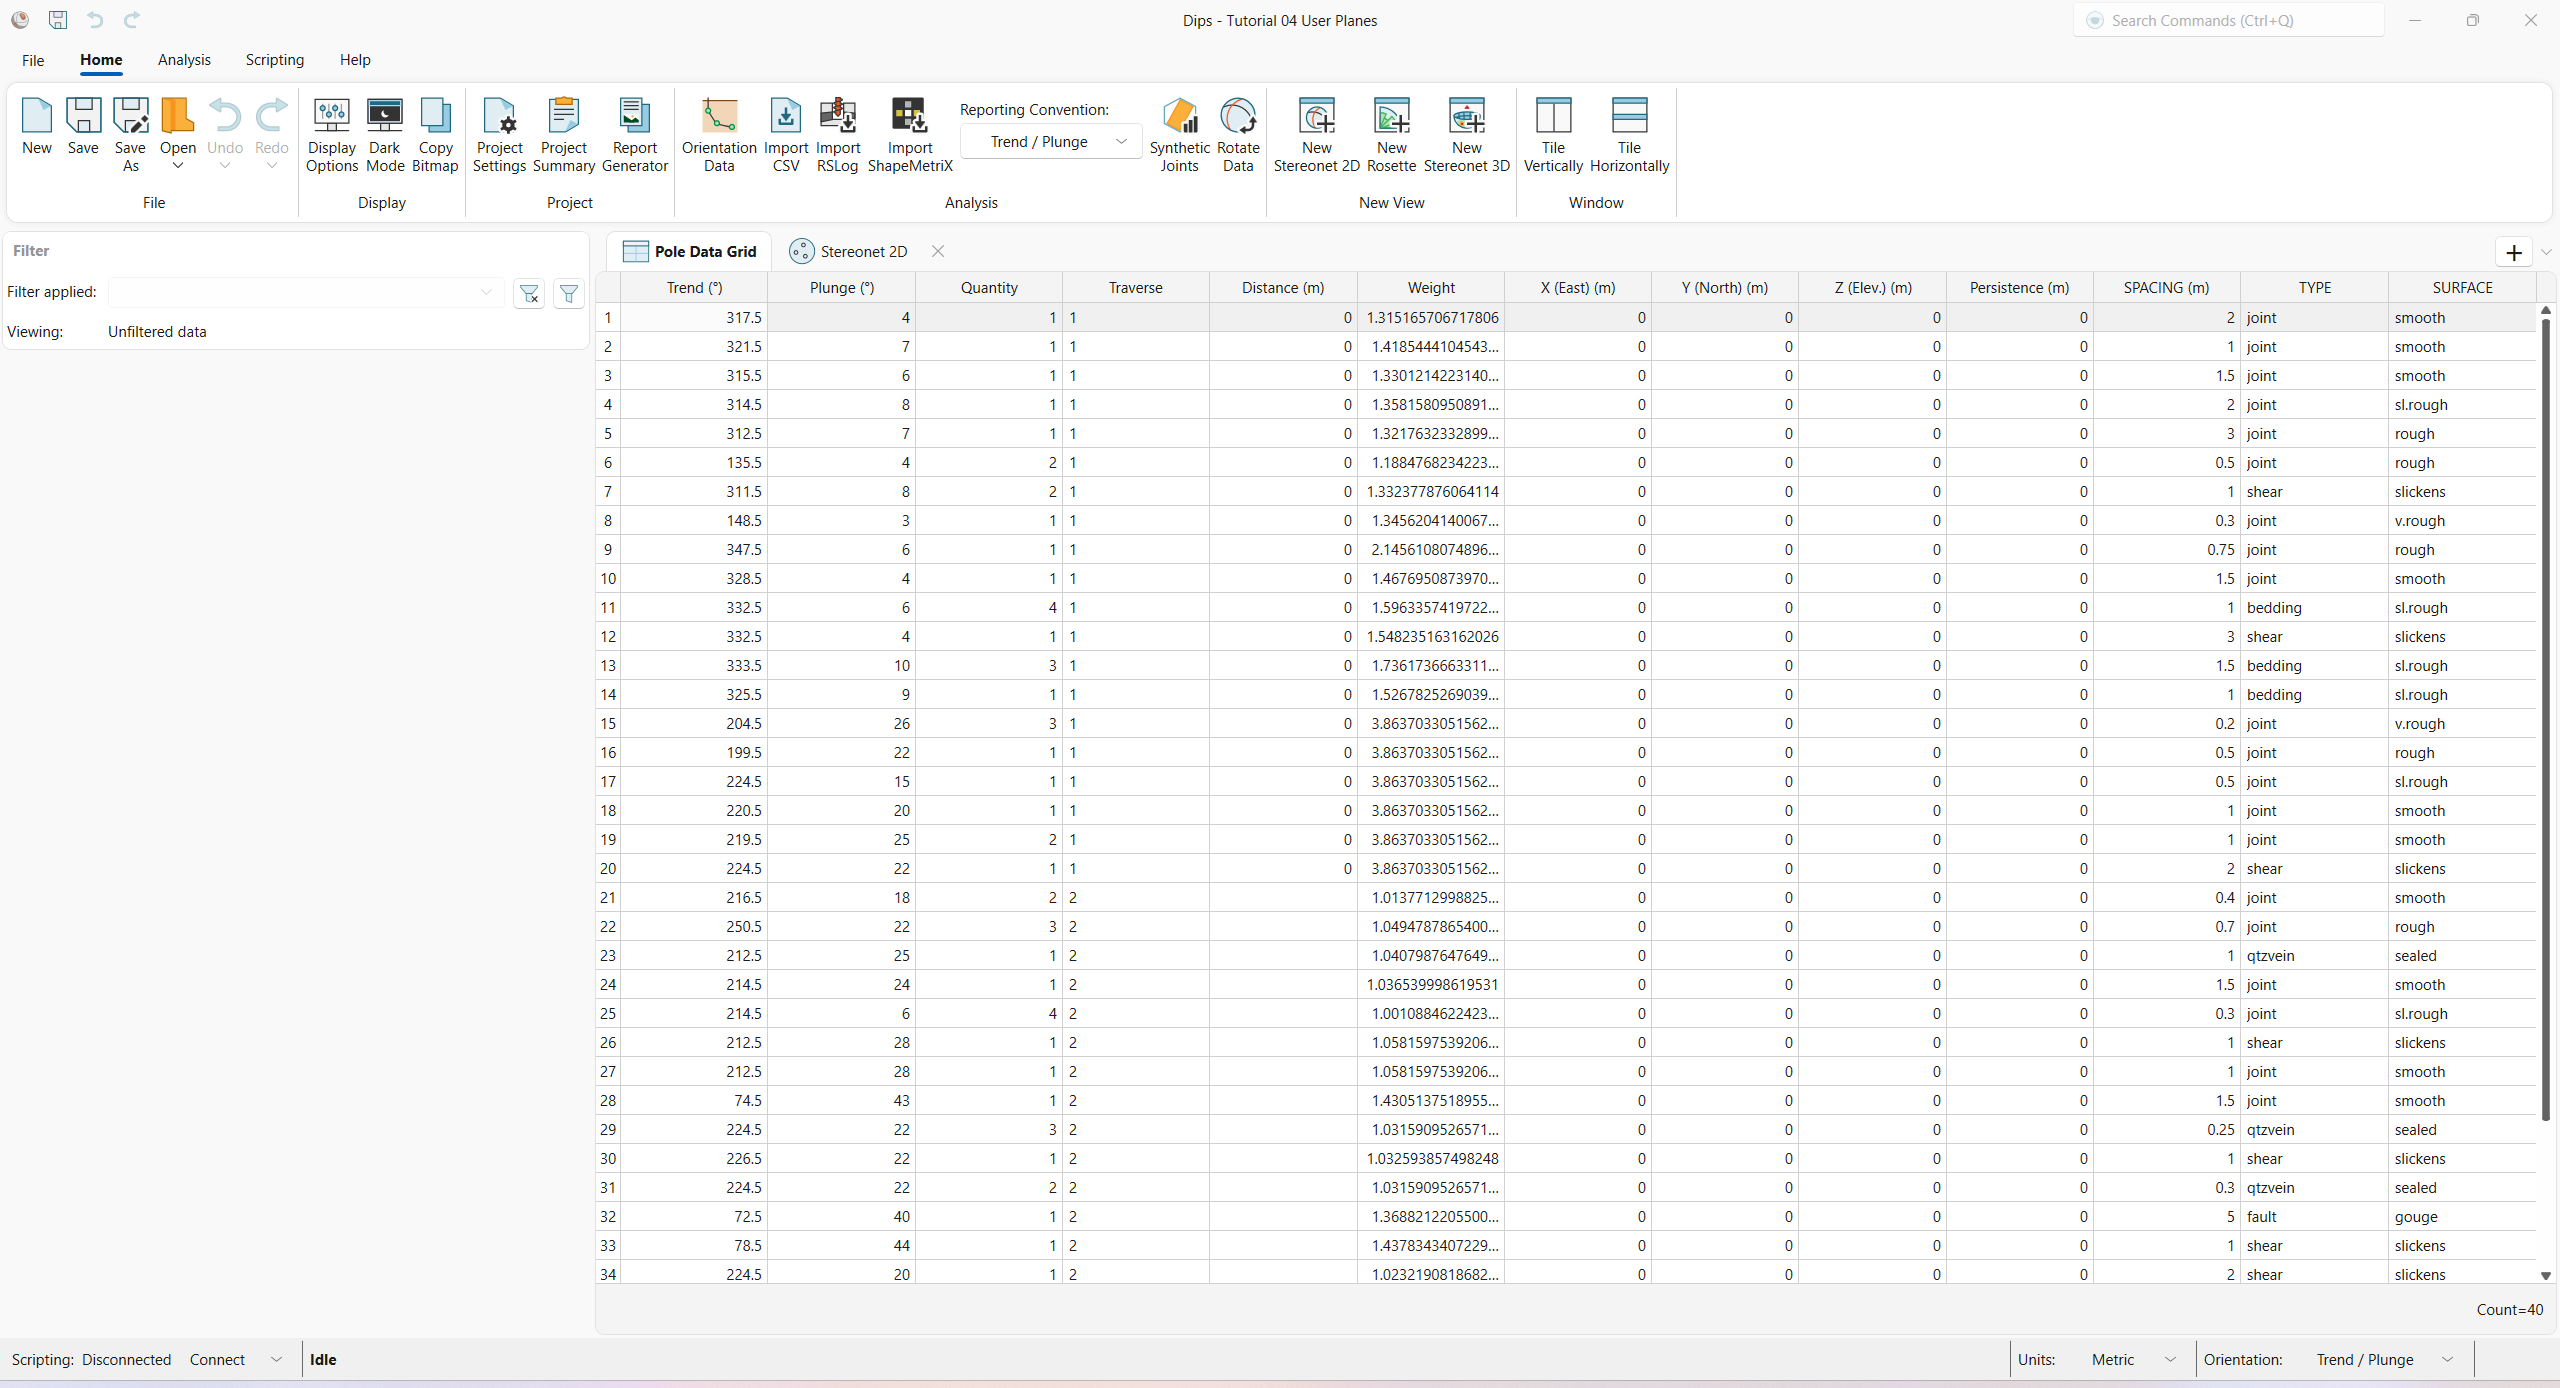Apply a filter using the filter icon

(x=569, y=293)
